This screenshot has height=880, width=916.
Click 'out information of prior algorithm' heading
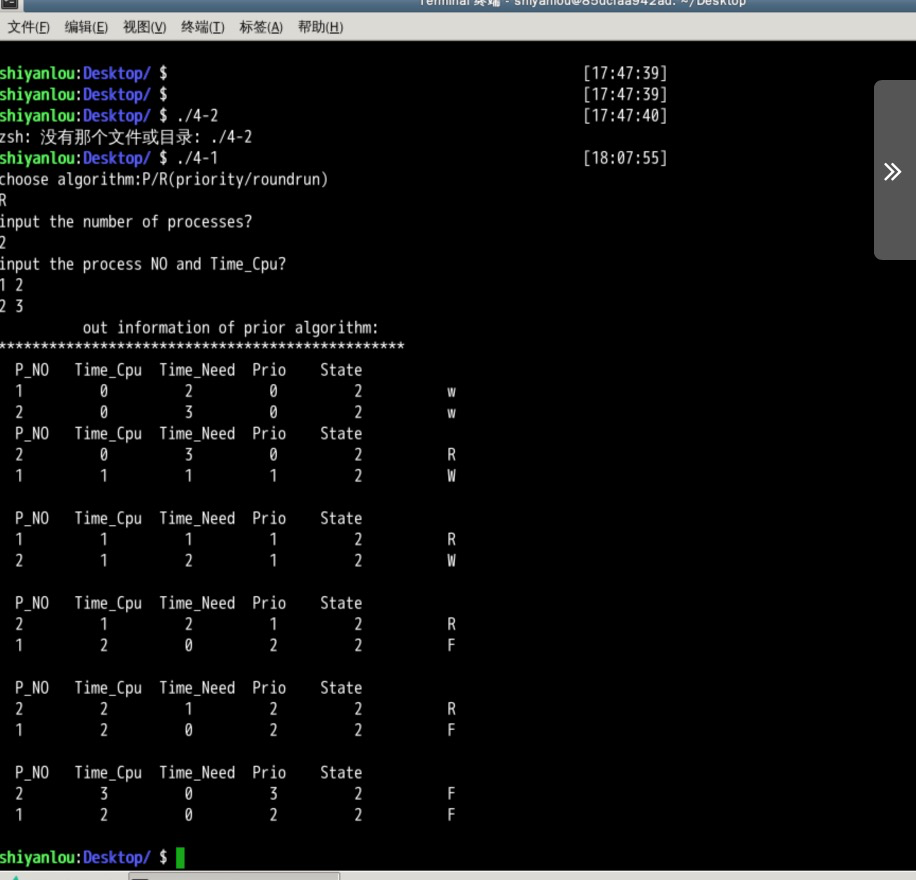(x=230, y=328)
